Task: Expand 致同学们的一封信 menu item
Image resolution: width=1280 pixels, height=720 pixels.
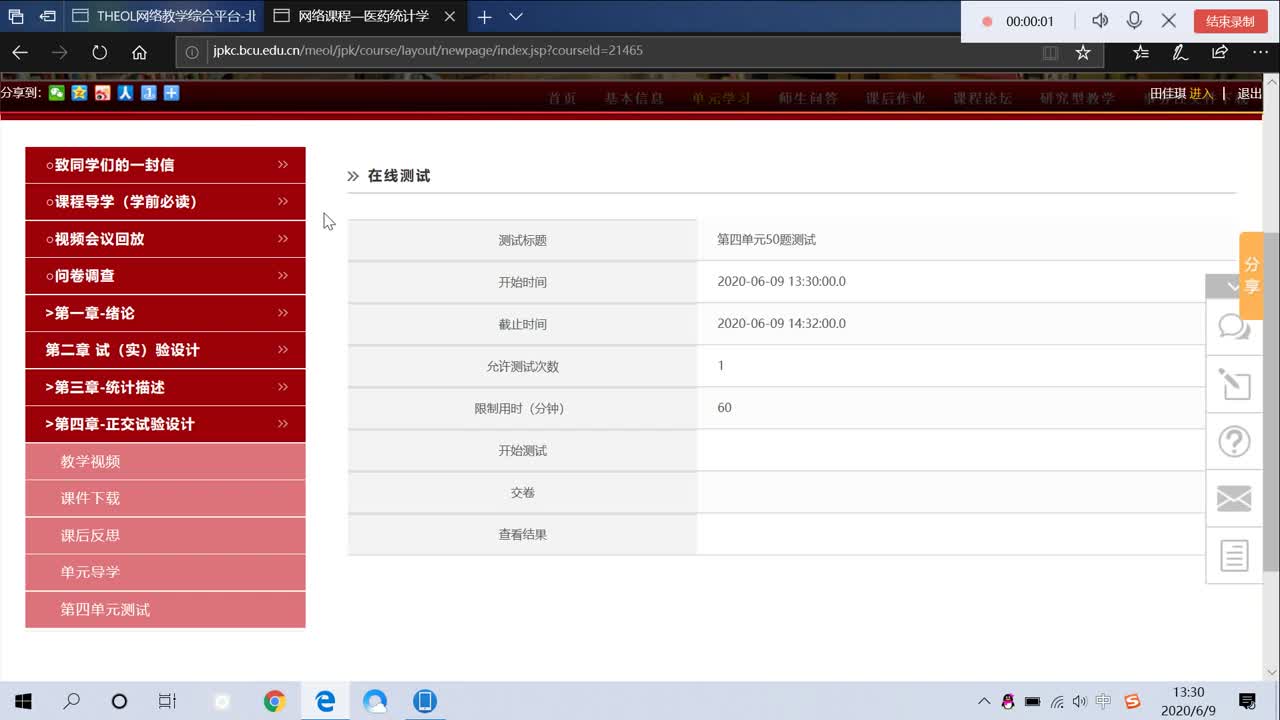Action: pyautogui.click(x=165, y=165)
